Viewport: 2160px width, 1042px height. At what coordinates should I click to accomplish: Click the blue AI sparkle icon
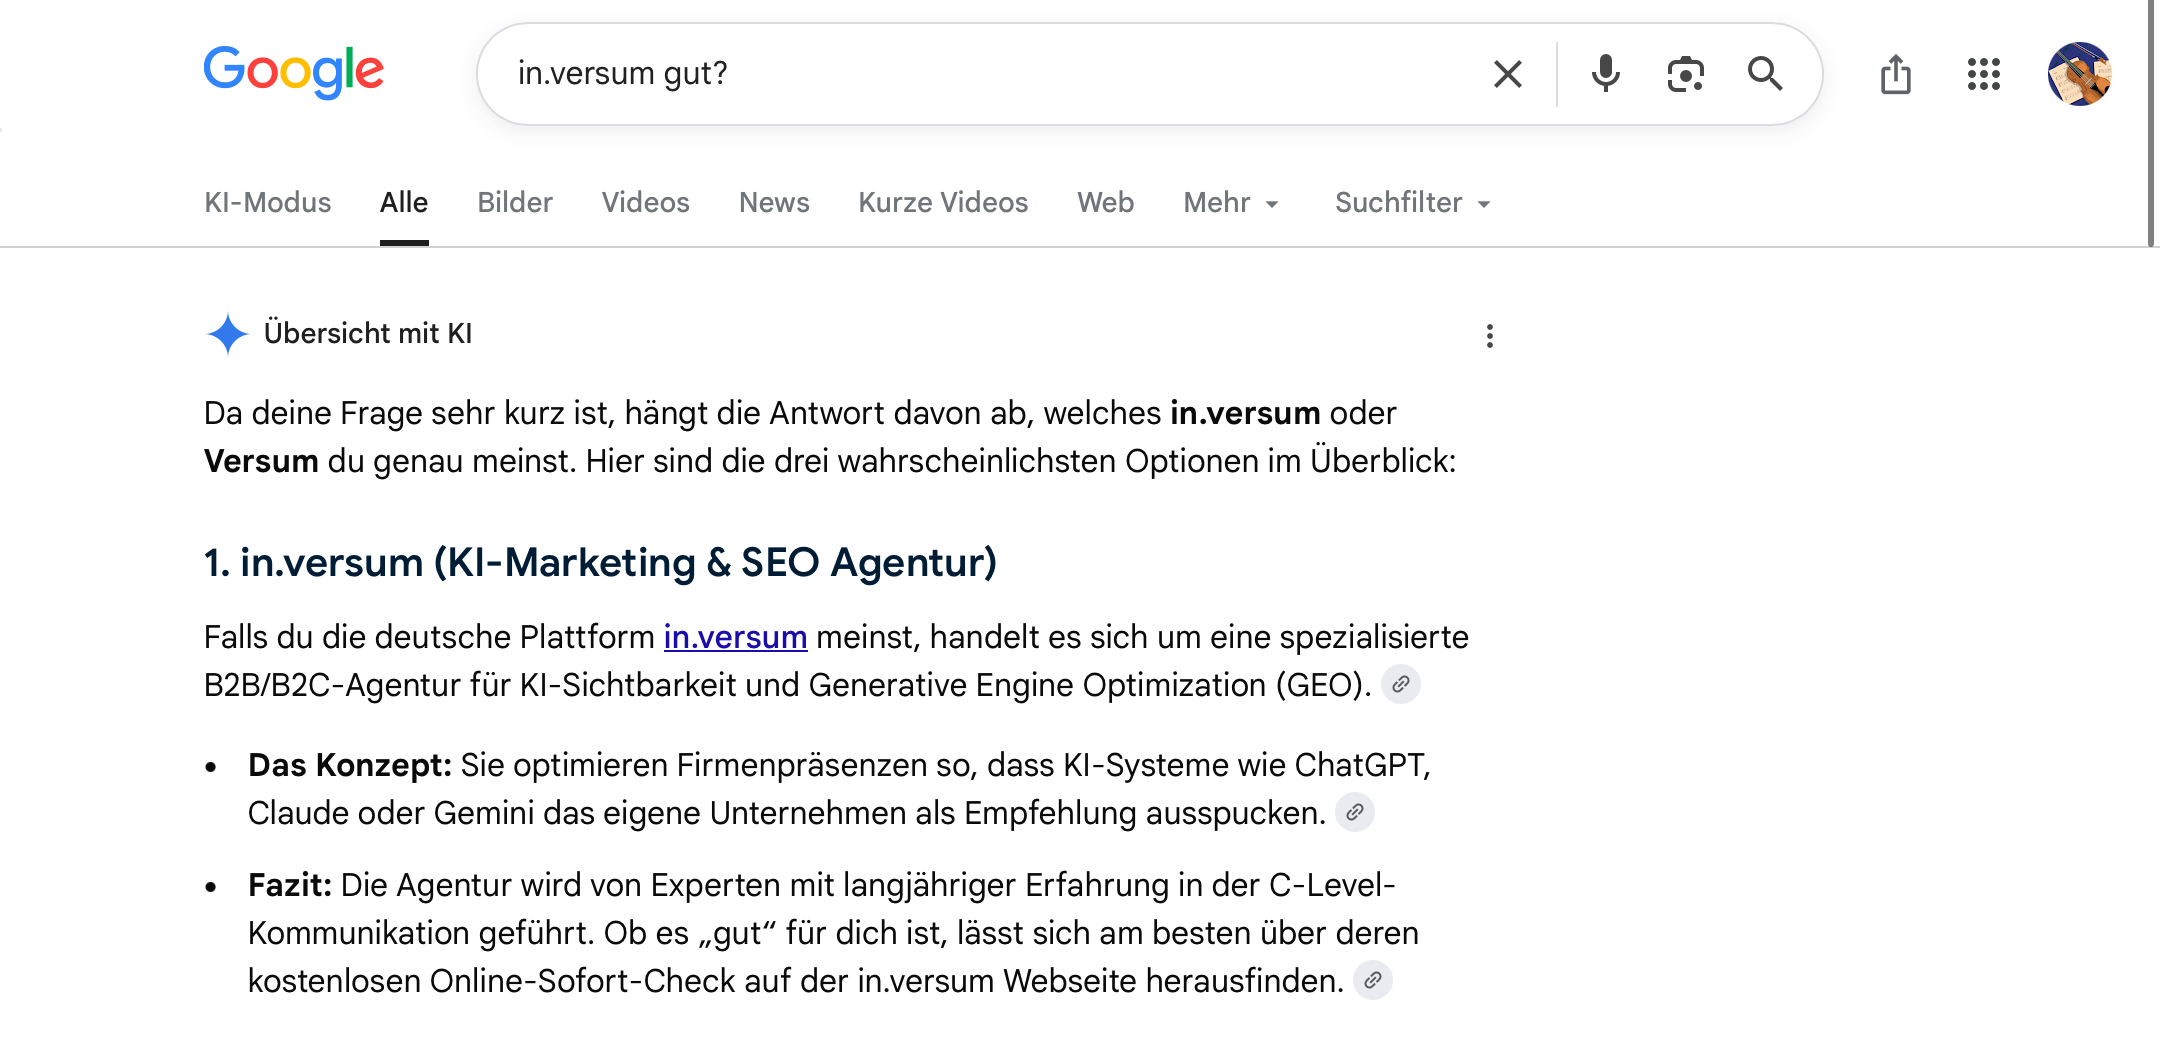[x=227, y=334]
